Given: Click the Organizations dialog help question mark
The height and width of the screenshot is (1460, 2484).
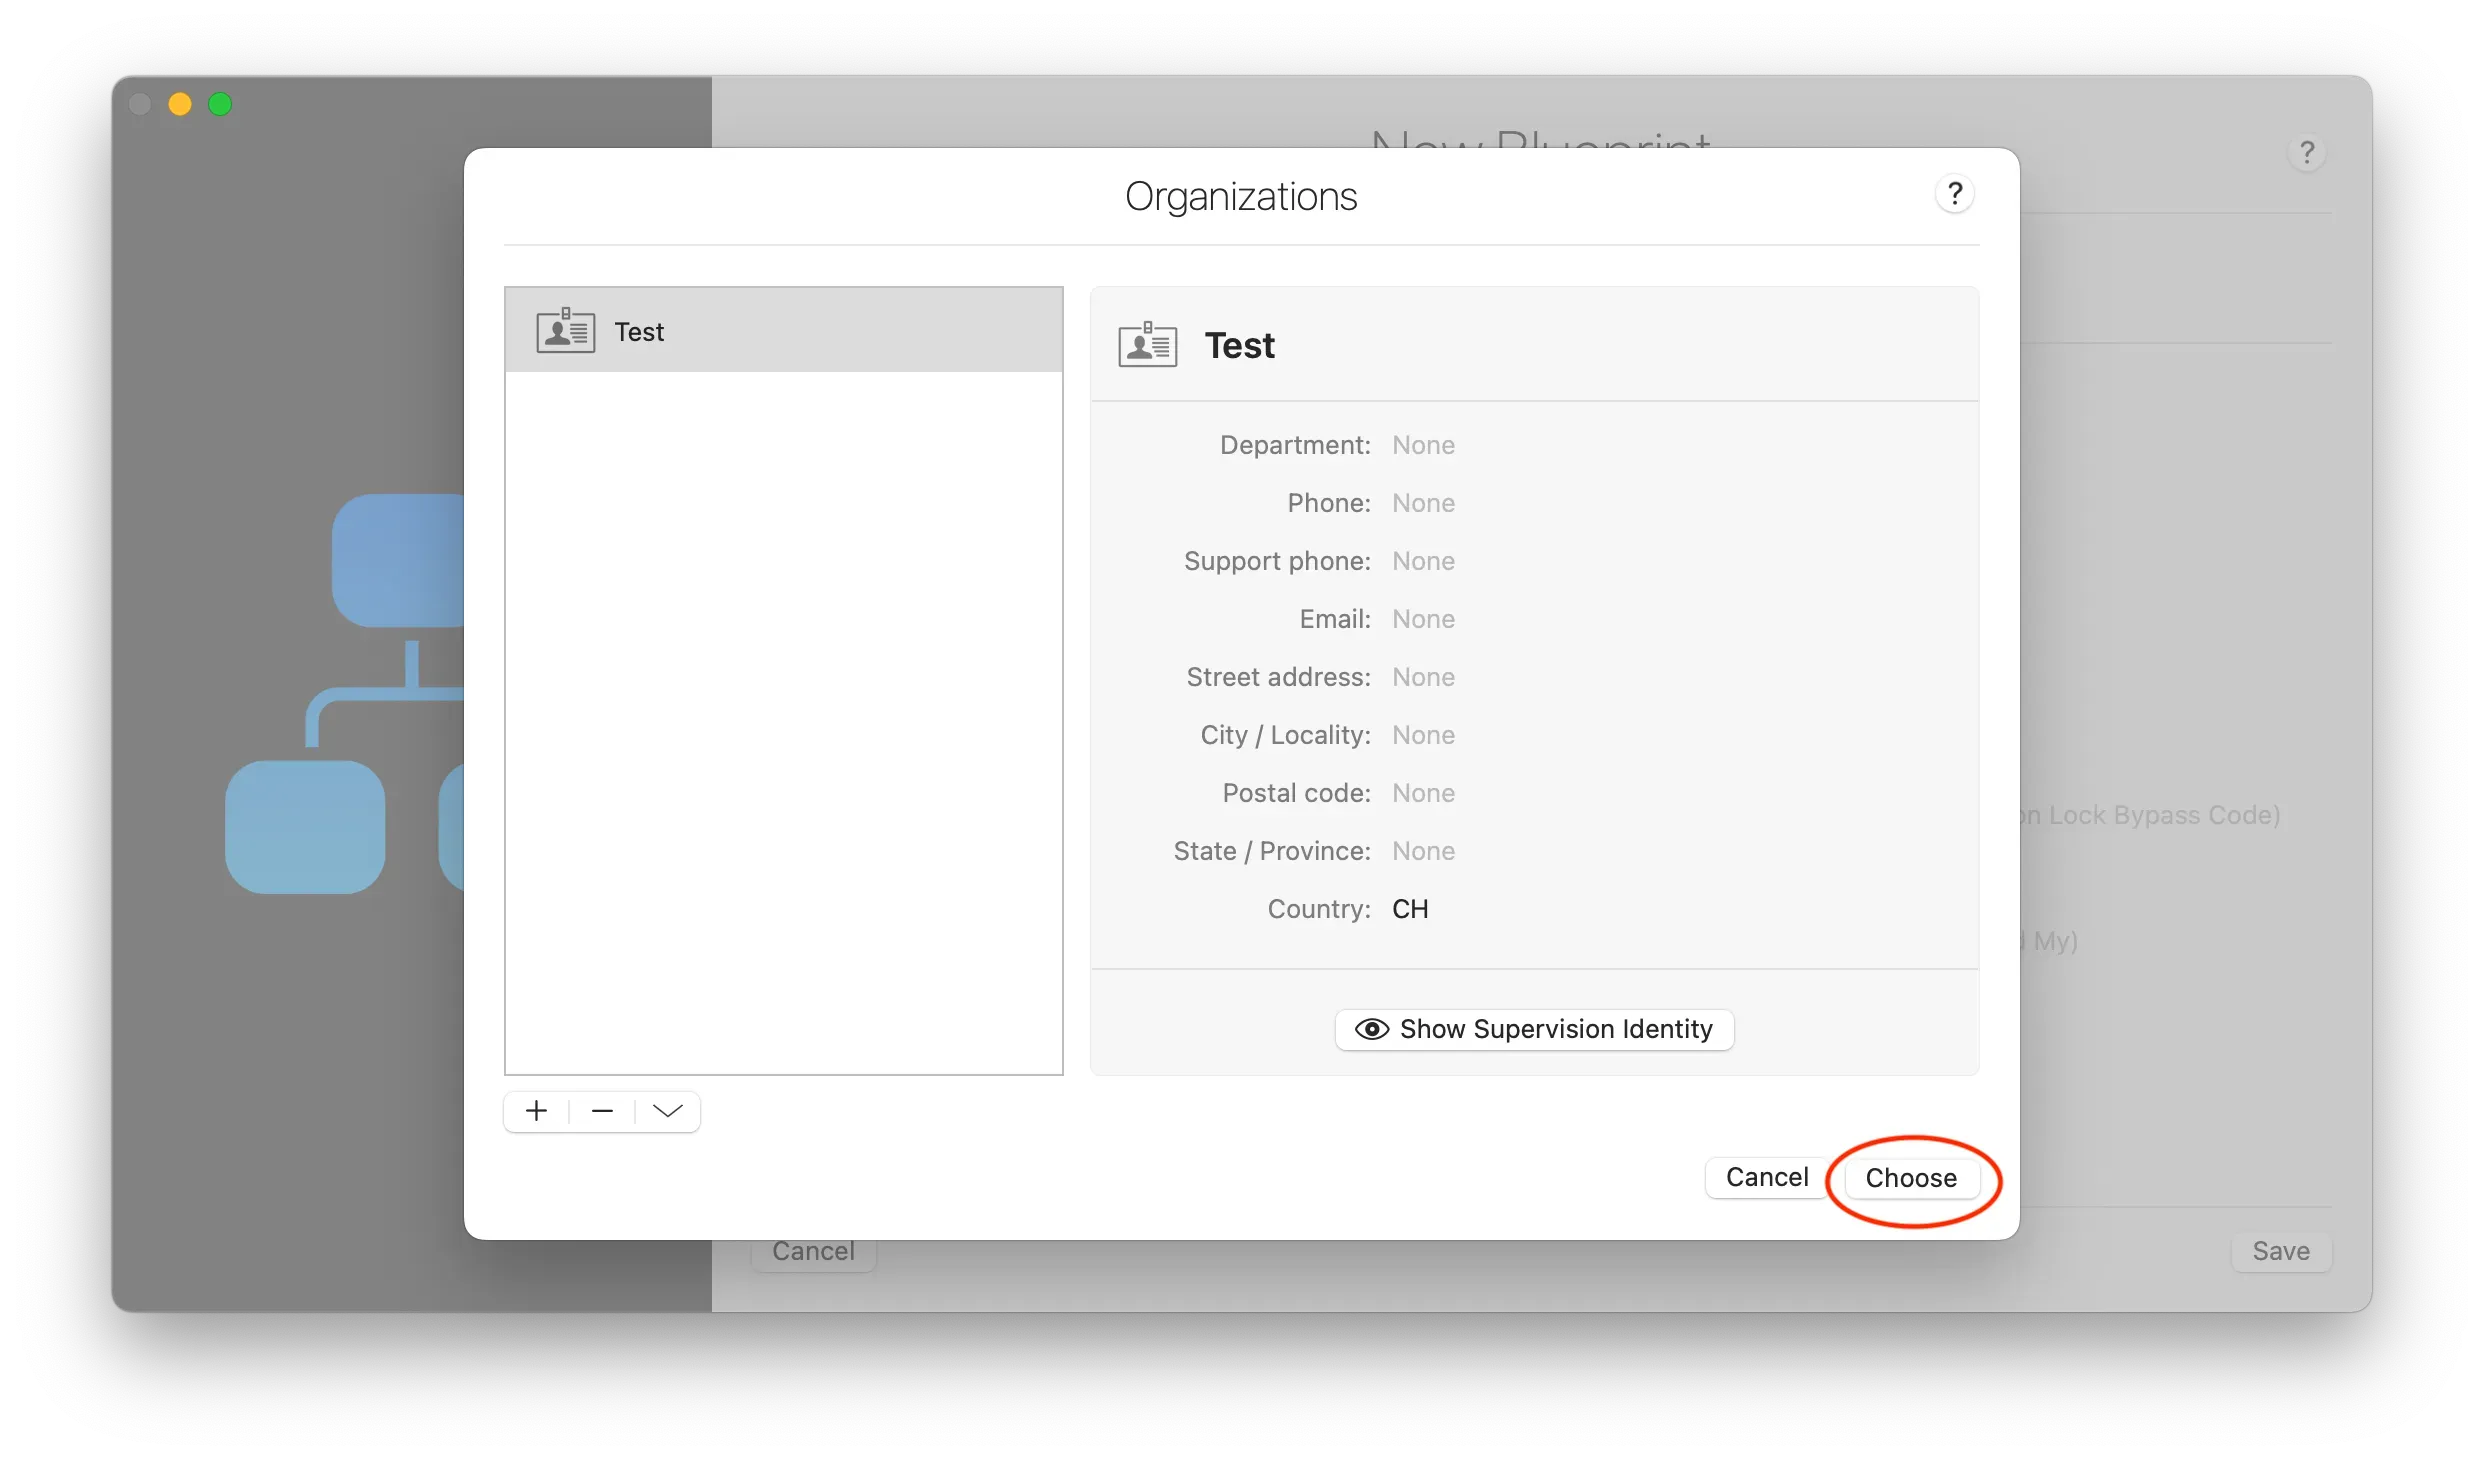Looking at the screenshot, I should click(1954, 194).
